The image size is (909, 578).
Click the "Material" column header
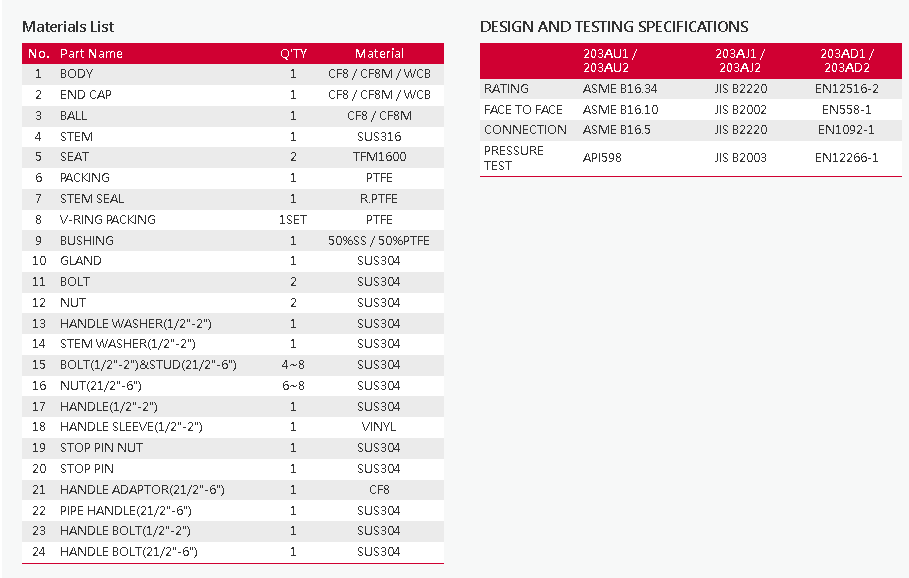(379, 54)
